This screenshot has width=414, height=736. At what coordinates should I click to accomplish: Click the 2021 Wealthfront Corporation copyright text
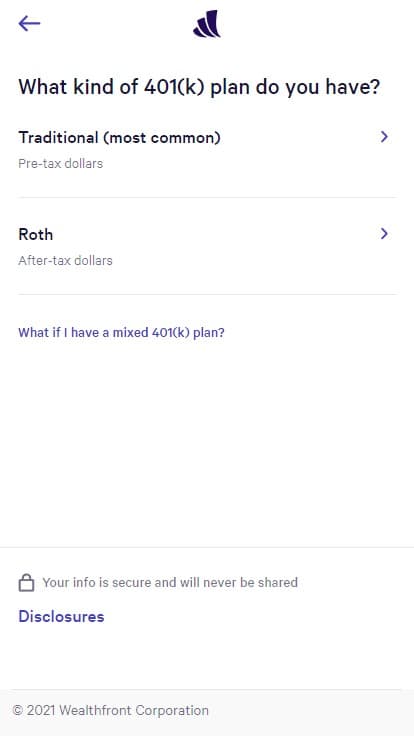tap(110, 710)
